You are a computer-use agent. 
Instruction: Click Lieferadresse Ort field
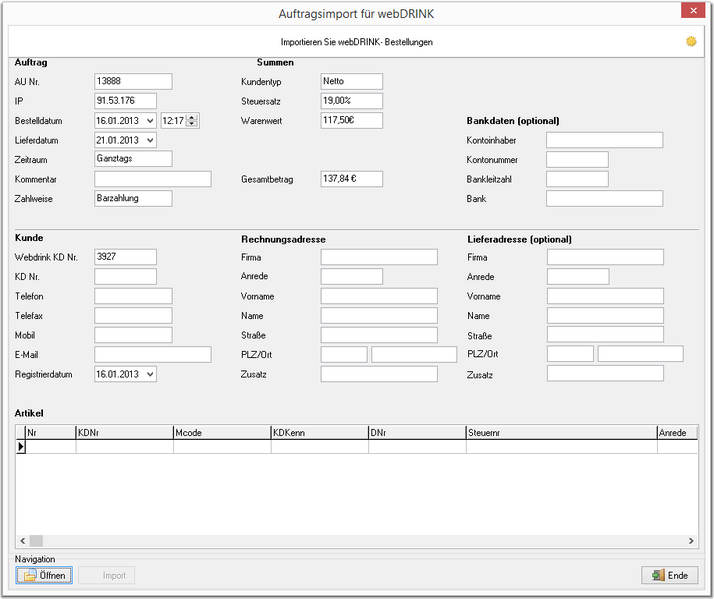(x=640, y=354)
